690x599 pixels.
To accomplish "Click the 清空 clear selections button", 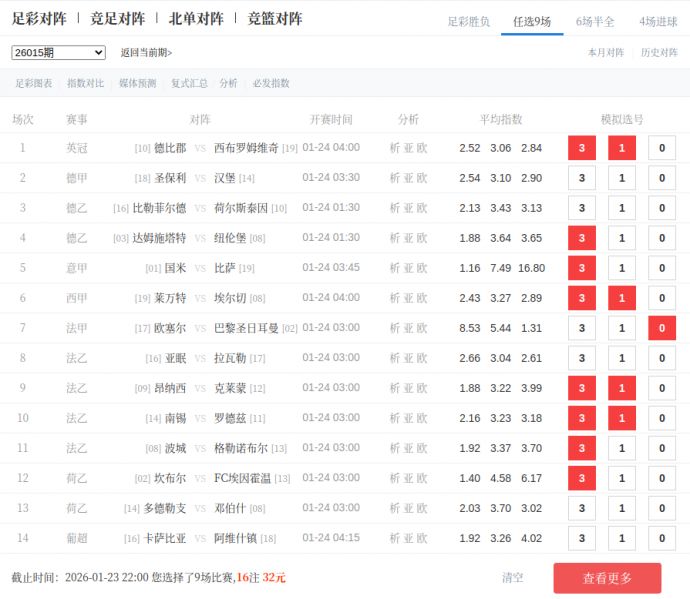I will pos(512,578).
